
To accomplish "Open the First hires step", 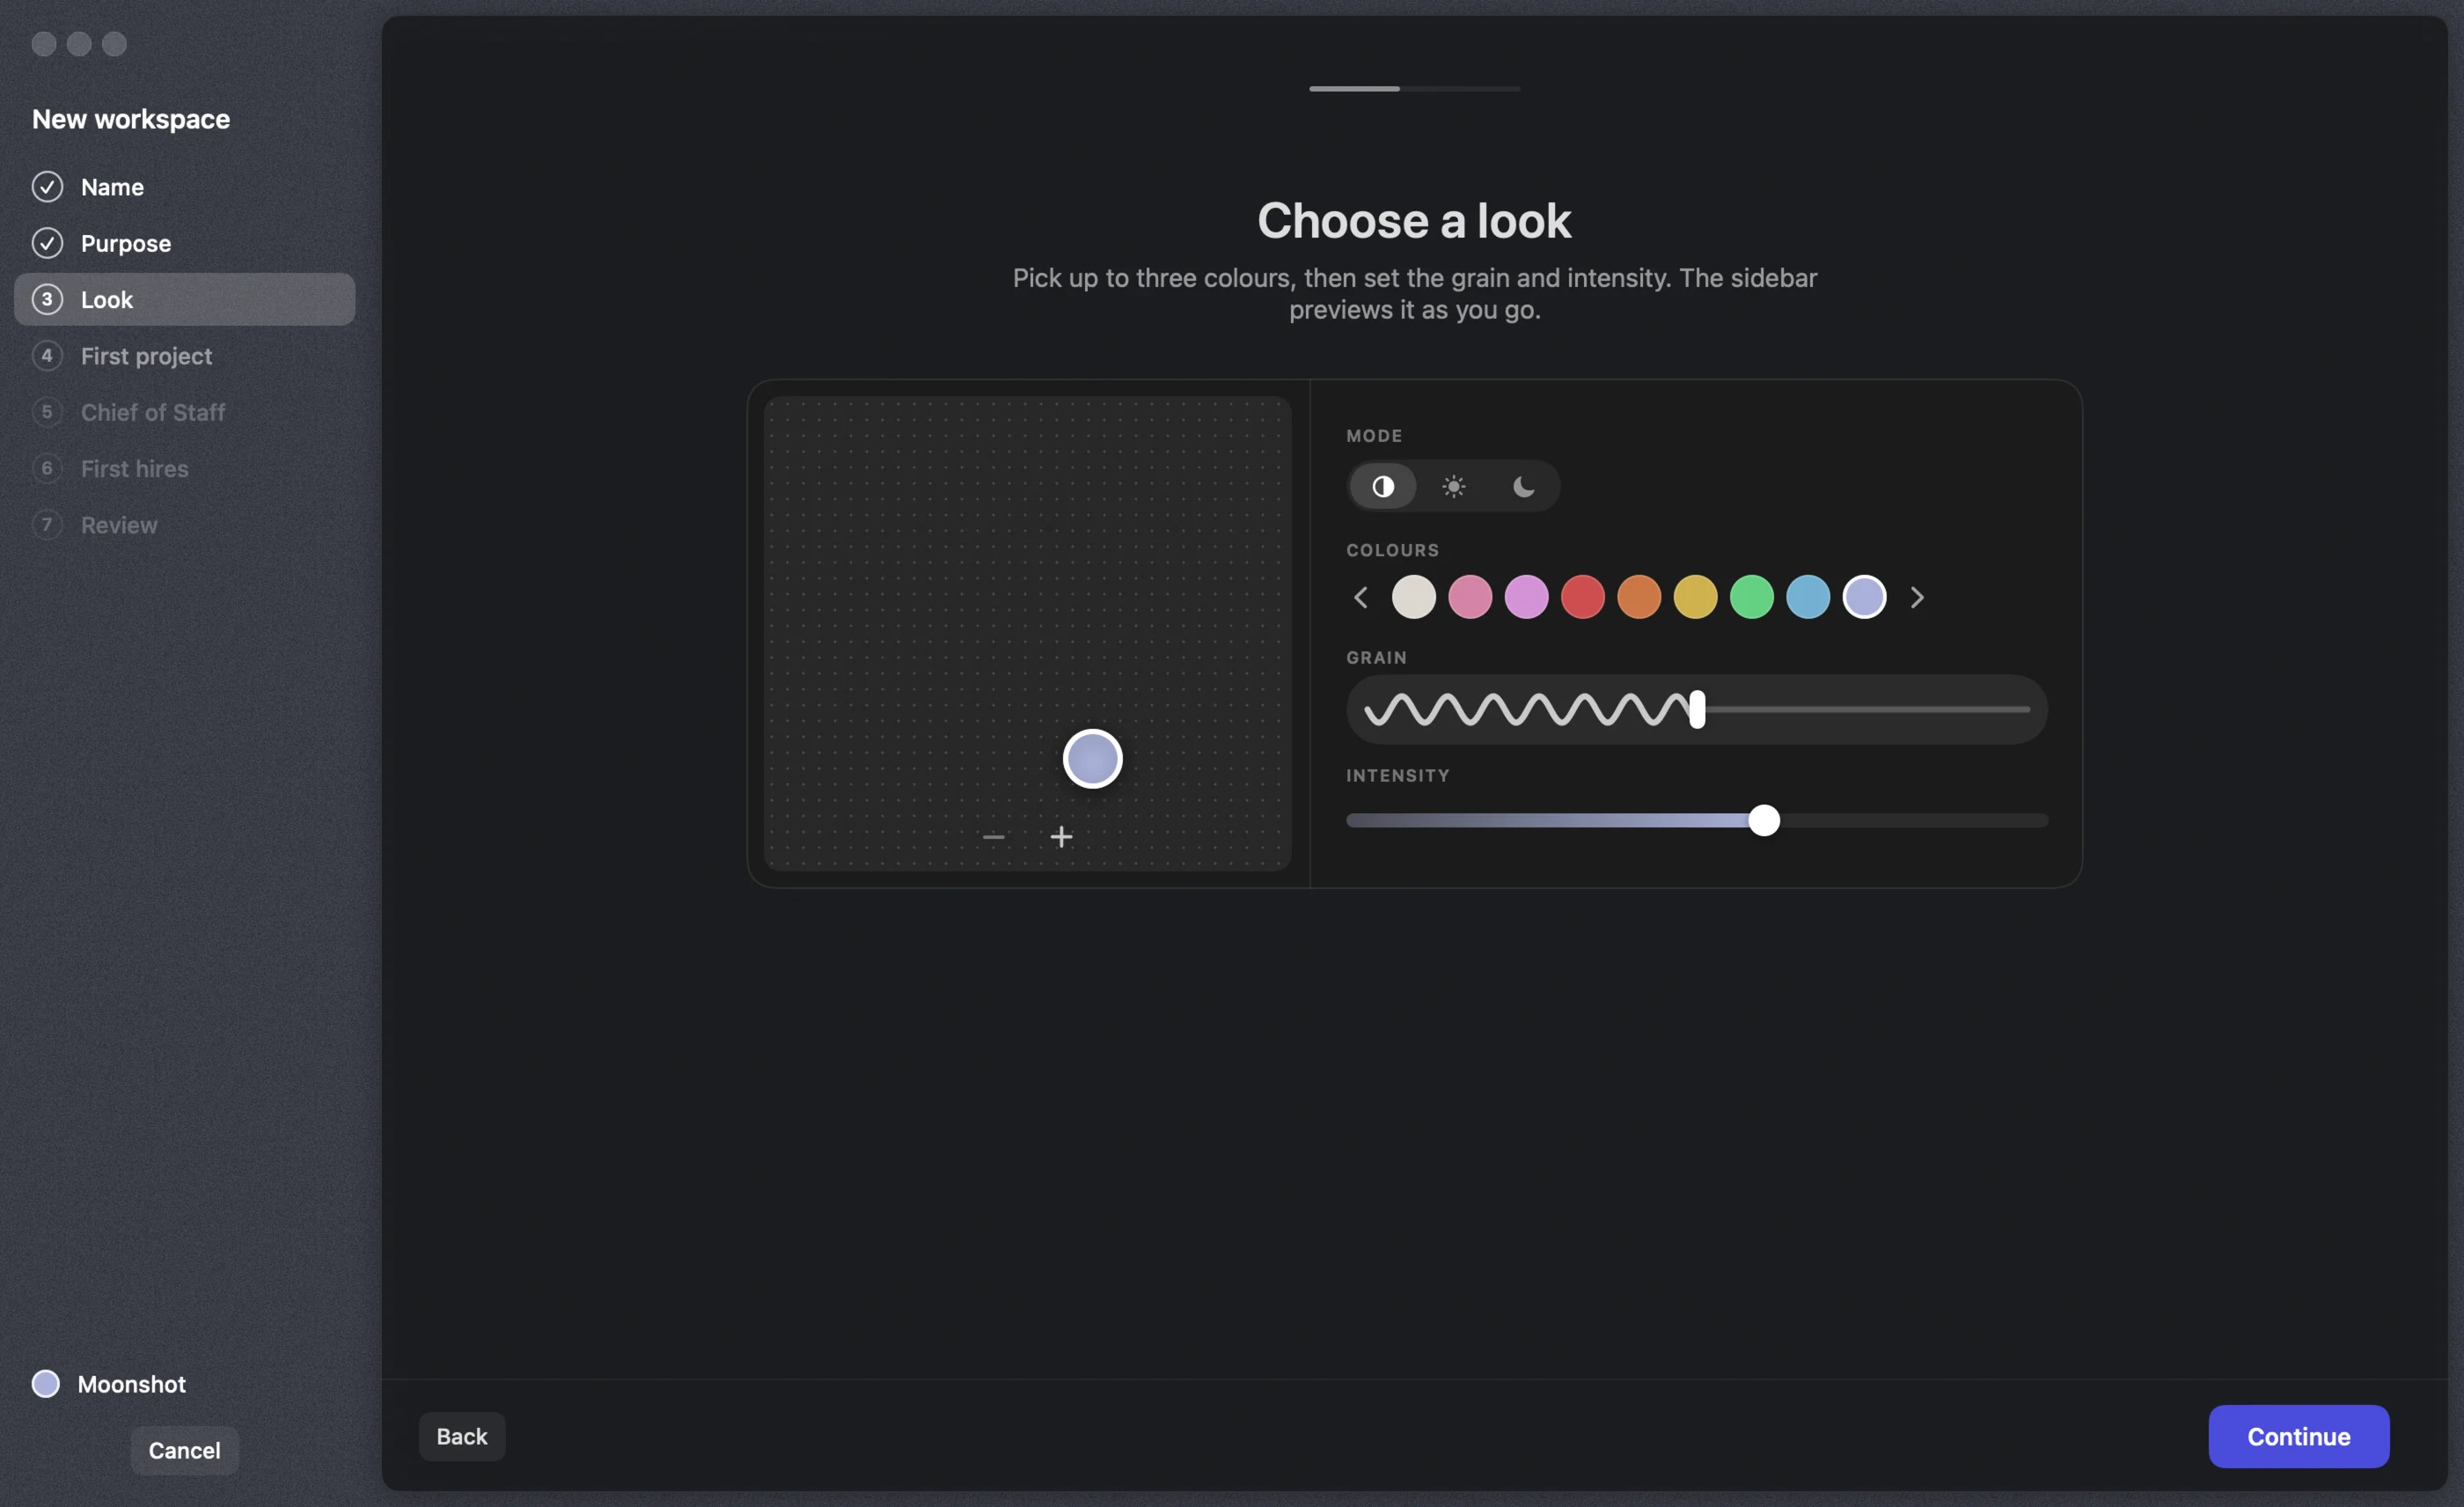I will pyautogui.click(x=184, y=468).
